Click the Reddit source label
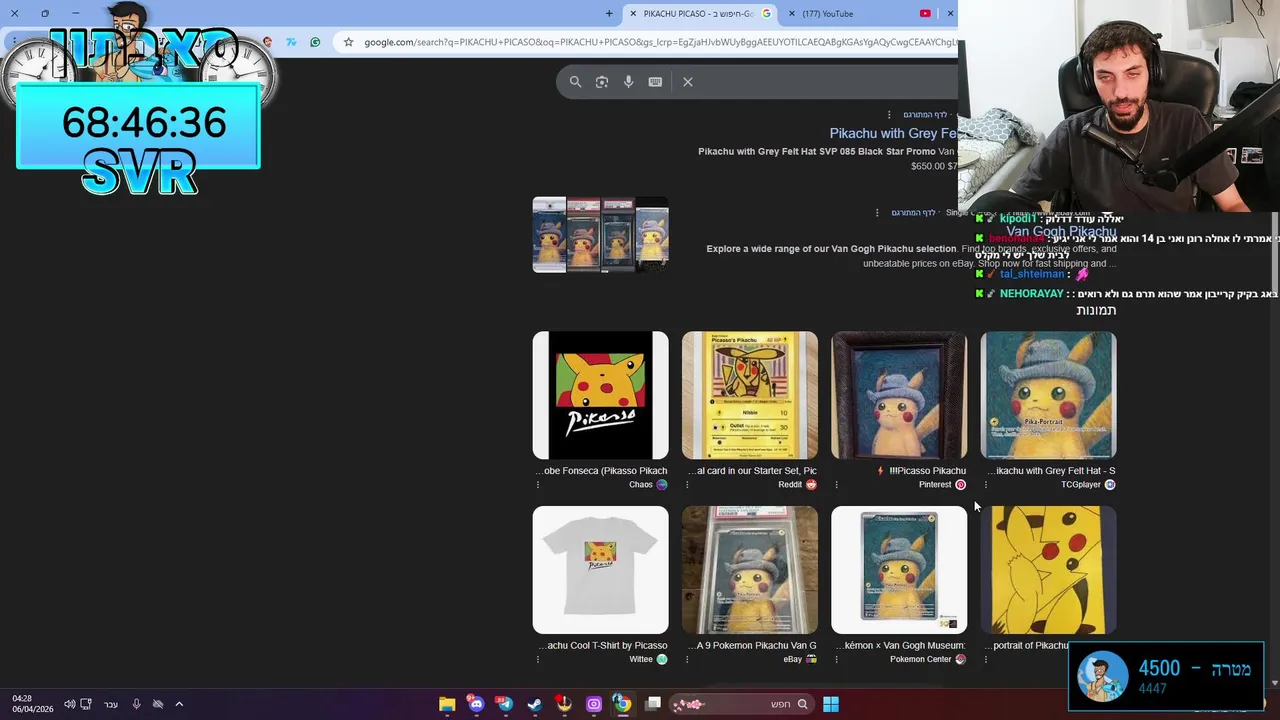The width and height of the screenshot is (1280, 720). (797, 485)
